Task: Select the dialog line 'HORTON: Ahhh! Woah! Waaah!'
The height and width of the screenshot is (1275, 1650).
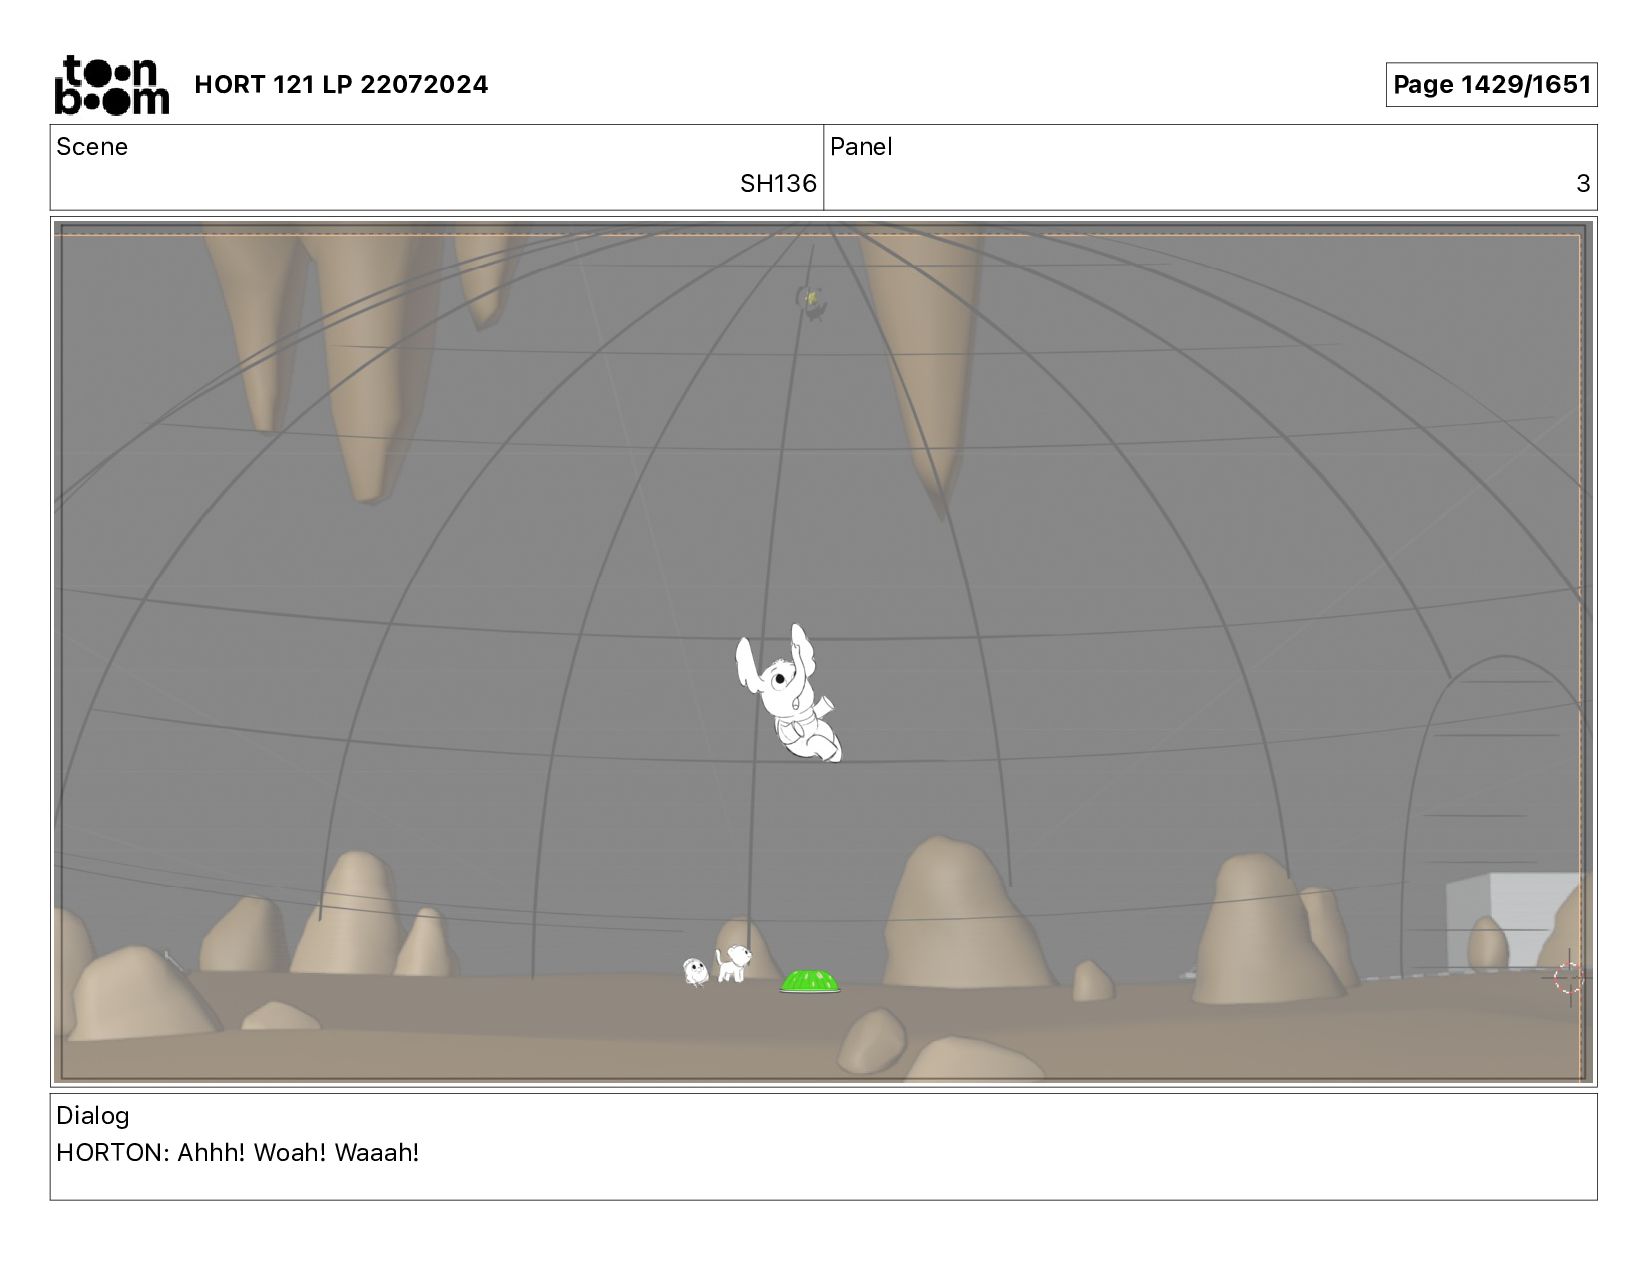Action: click(238, 1153)
